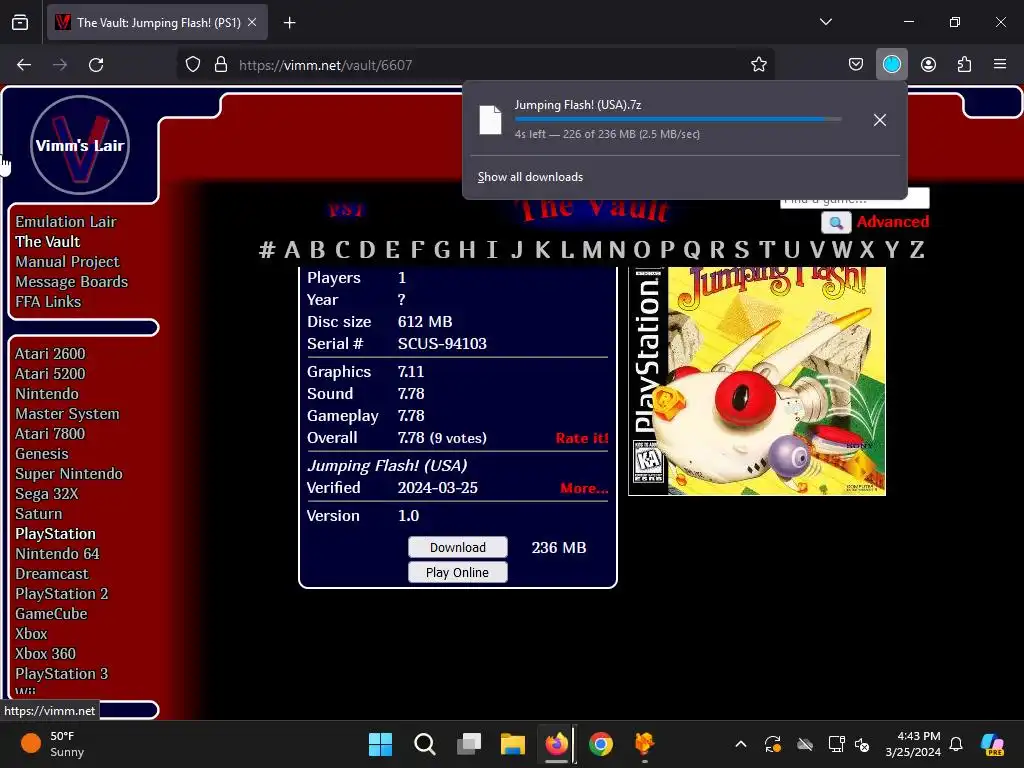Go back using the browser back arrow

tap(24, 65)
